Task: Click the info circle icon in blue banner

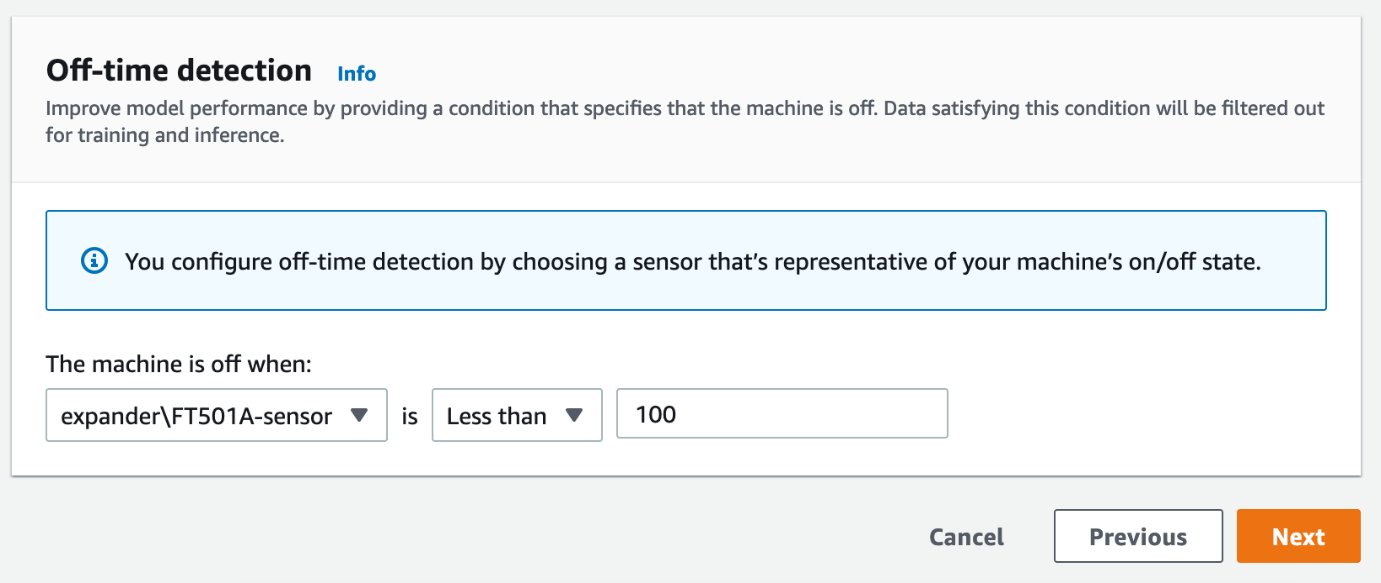Action: pyautogui.click(x=93, y=261)
